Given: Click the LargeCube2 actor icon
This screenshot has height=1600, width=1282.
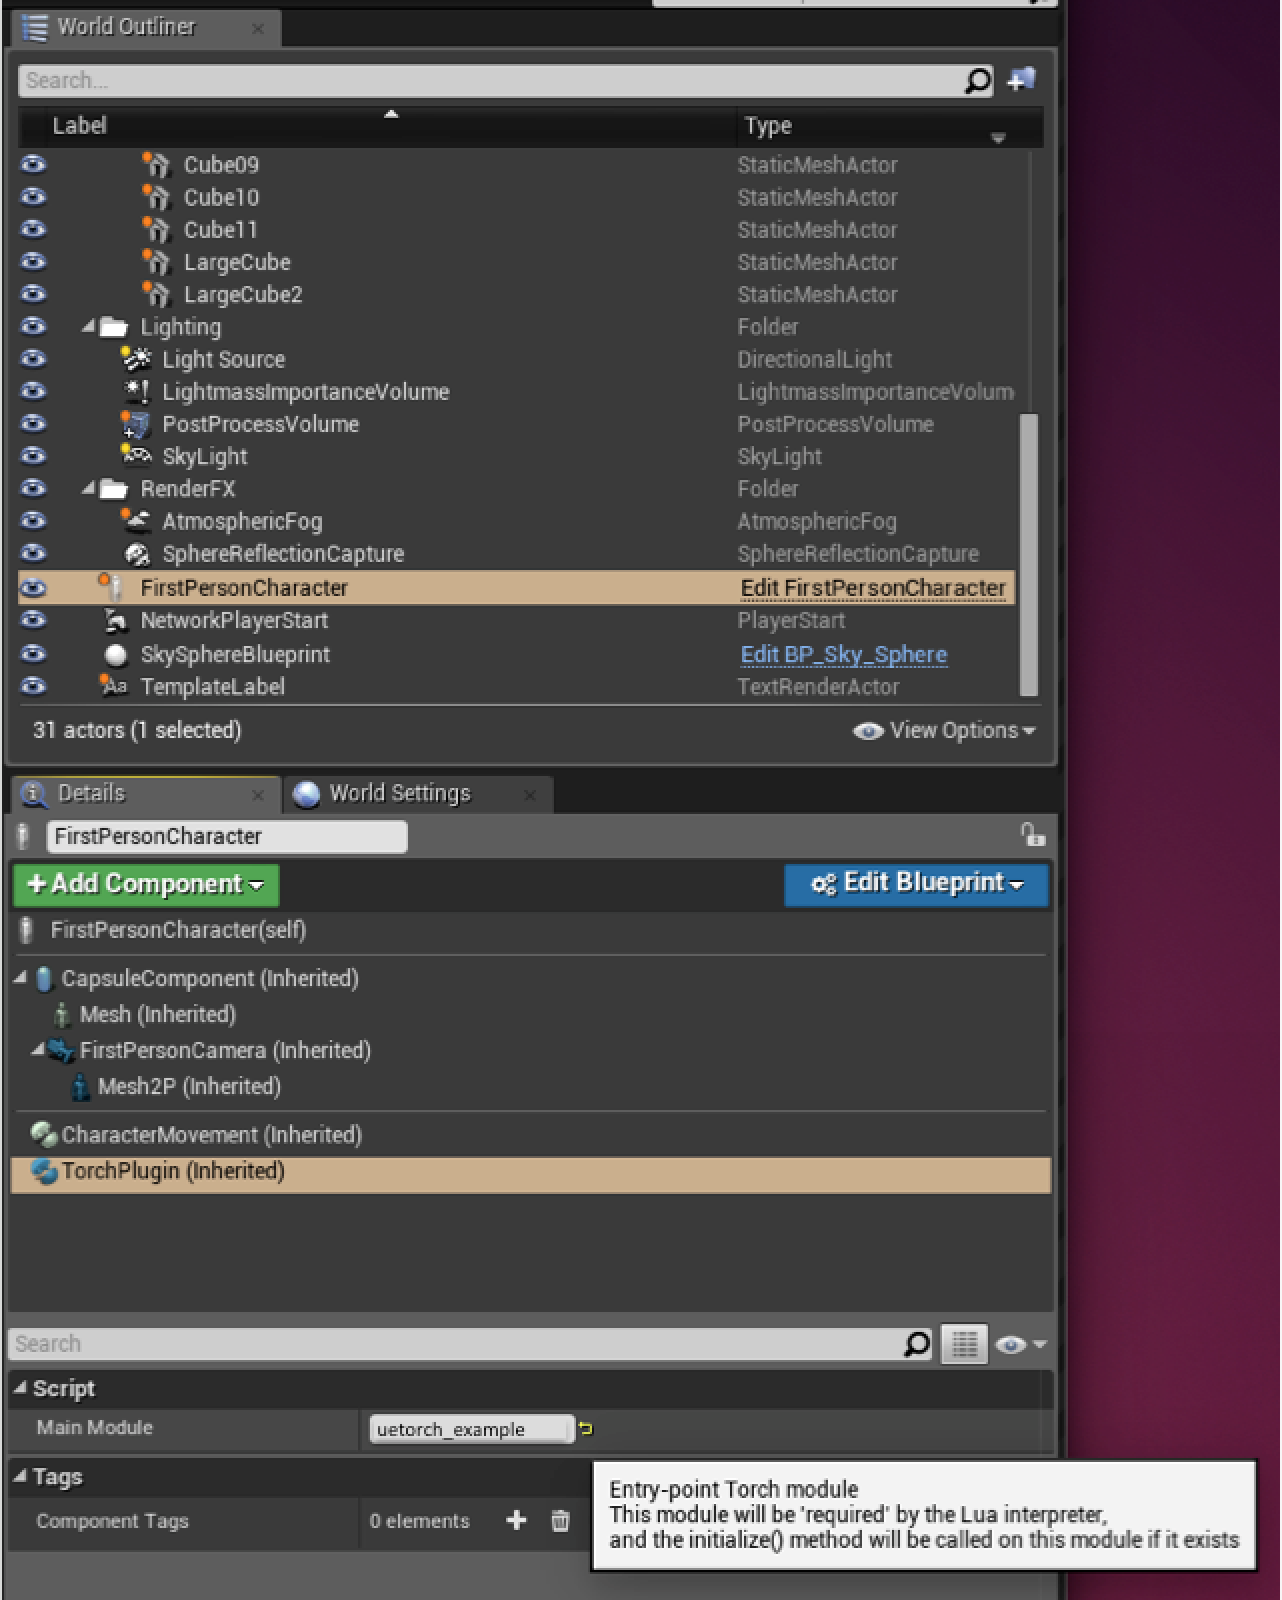Looking at the screenshot, I should pos(156,294).
